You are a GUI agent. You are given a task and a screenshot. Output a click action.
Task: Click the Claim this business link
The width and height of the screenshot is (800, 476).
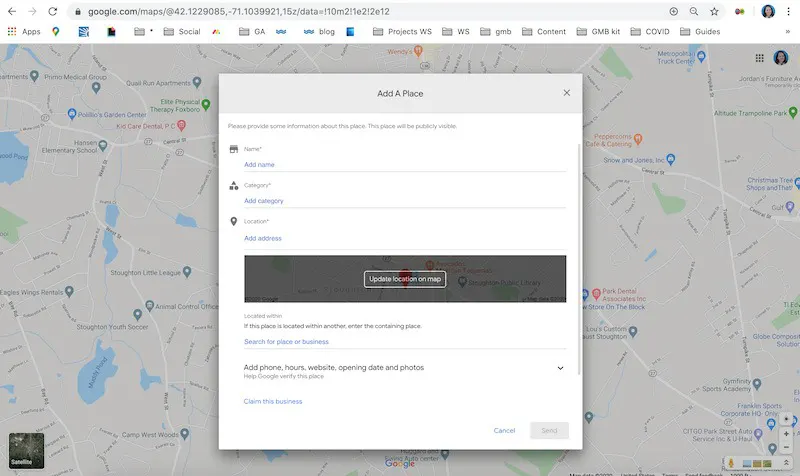coord(273,402)
